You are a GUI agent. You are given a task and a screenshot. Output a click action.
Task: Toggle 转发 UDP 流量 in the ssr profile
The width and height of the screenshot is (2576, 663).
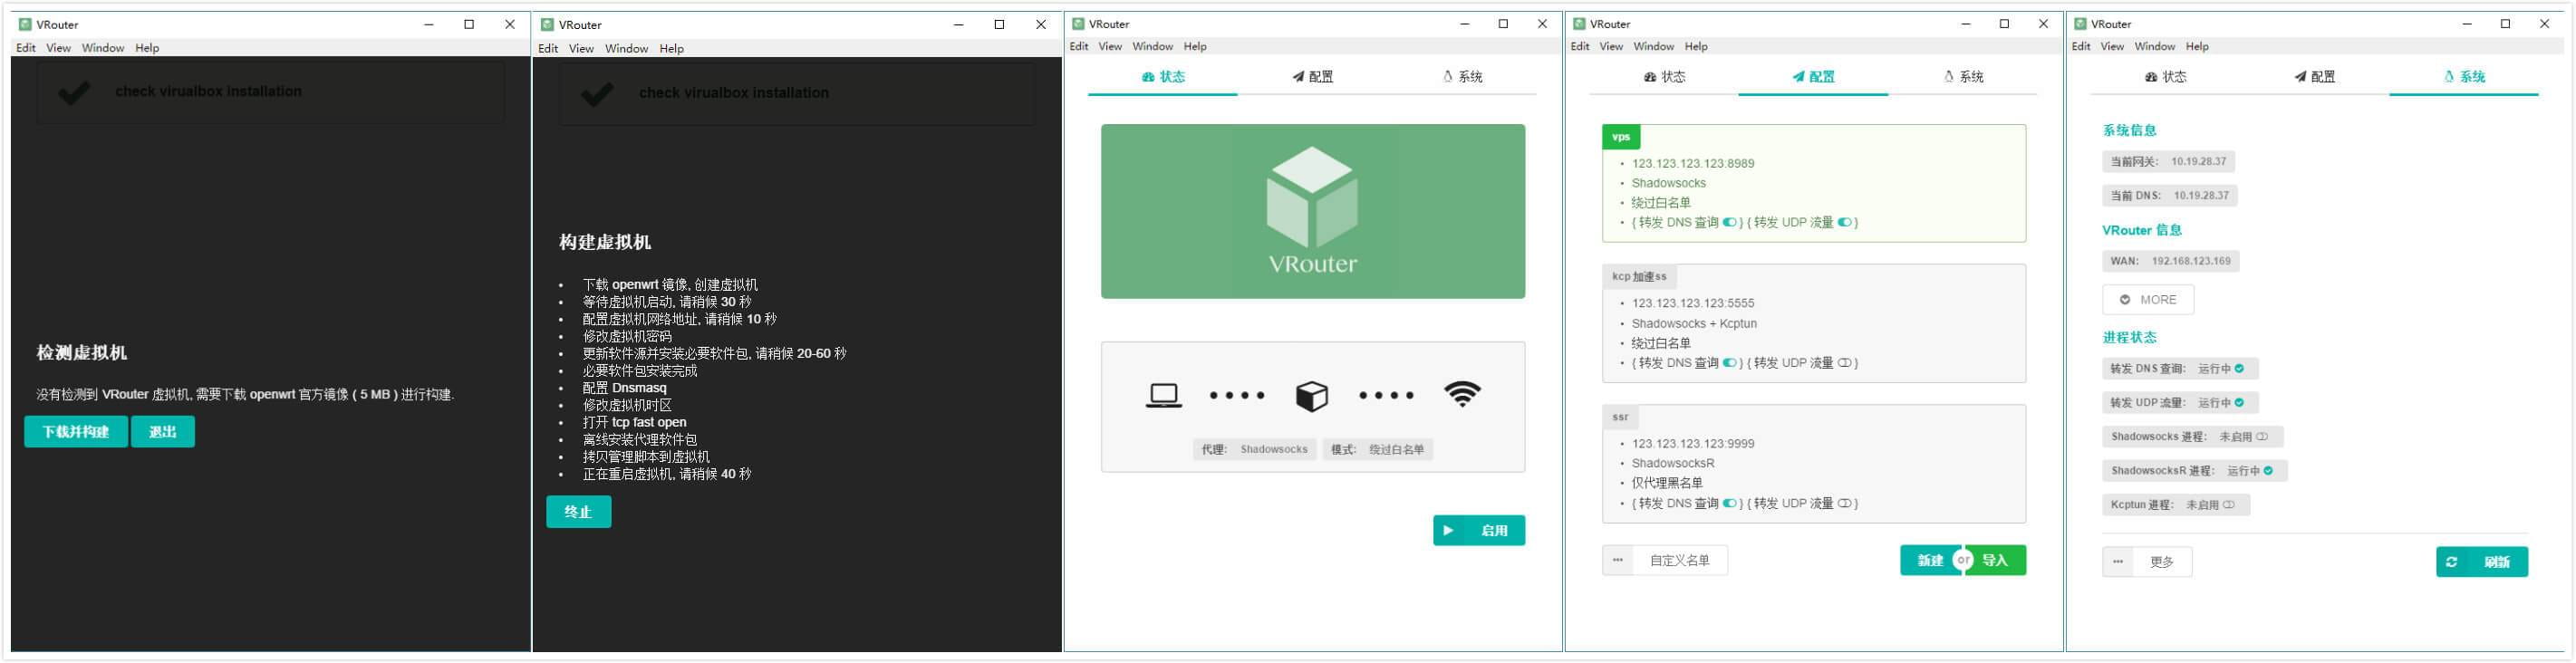[1844, 504]
